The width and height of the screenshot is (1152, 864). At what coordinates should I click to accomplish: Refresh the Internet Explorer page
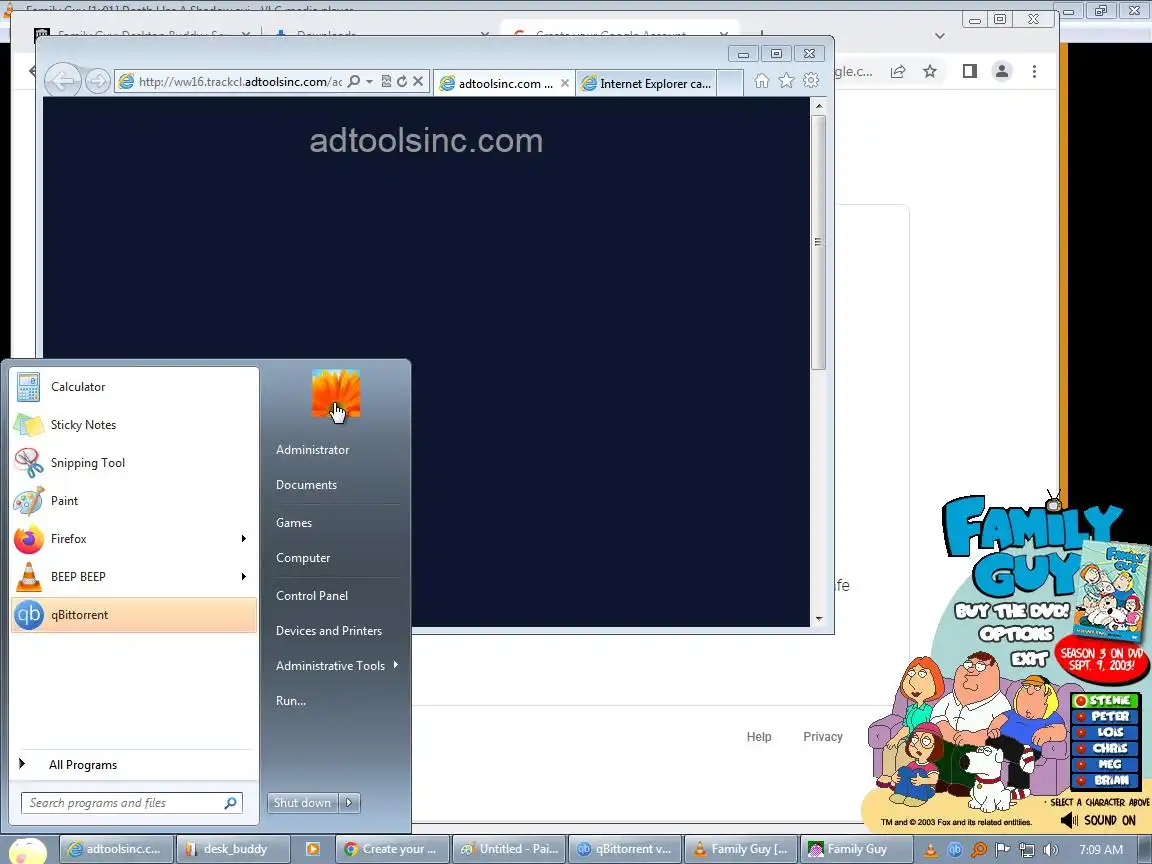[x=402, y=82]
